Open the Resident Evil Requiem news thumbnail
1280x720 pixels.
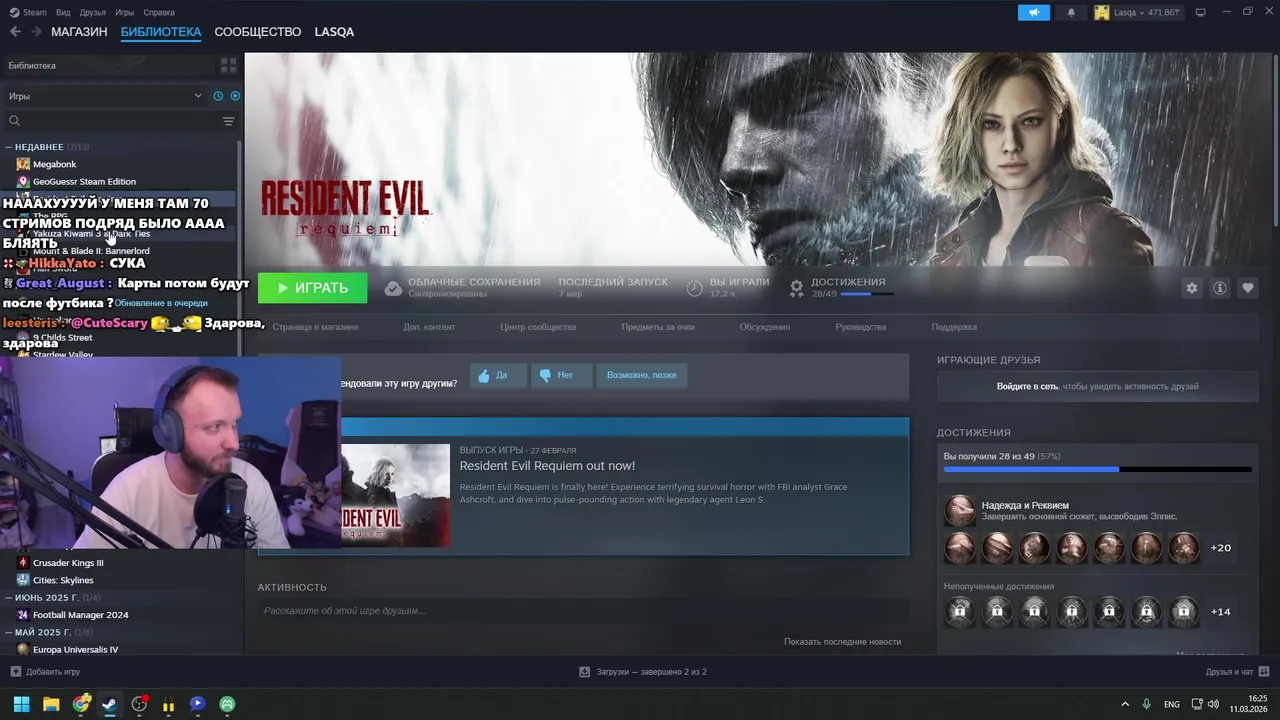tap(395, 496)
